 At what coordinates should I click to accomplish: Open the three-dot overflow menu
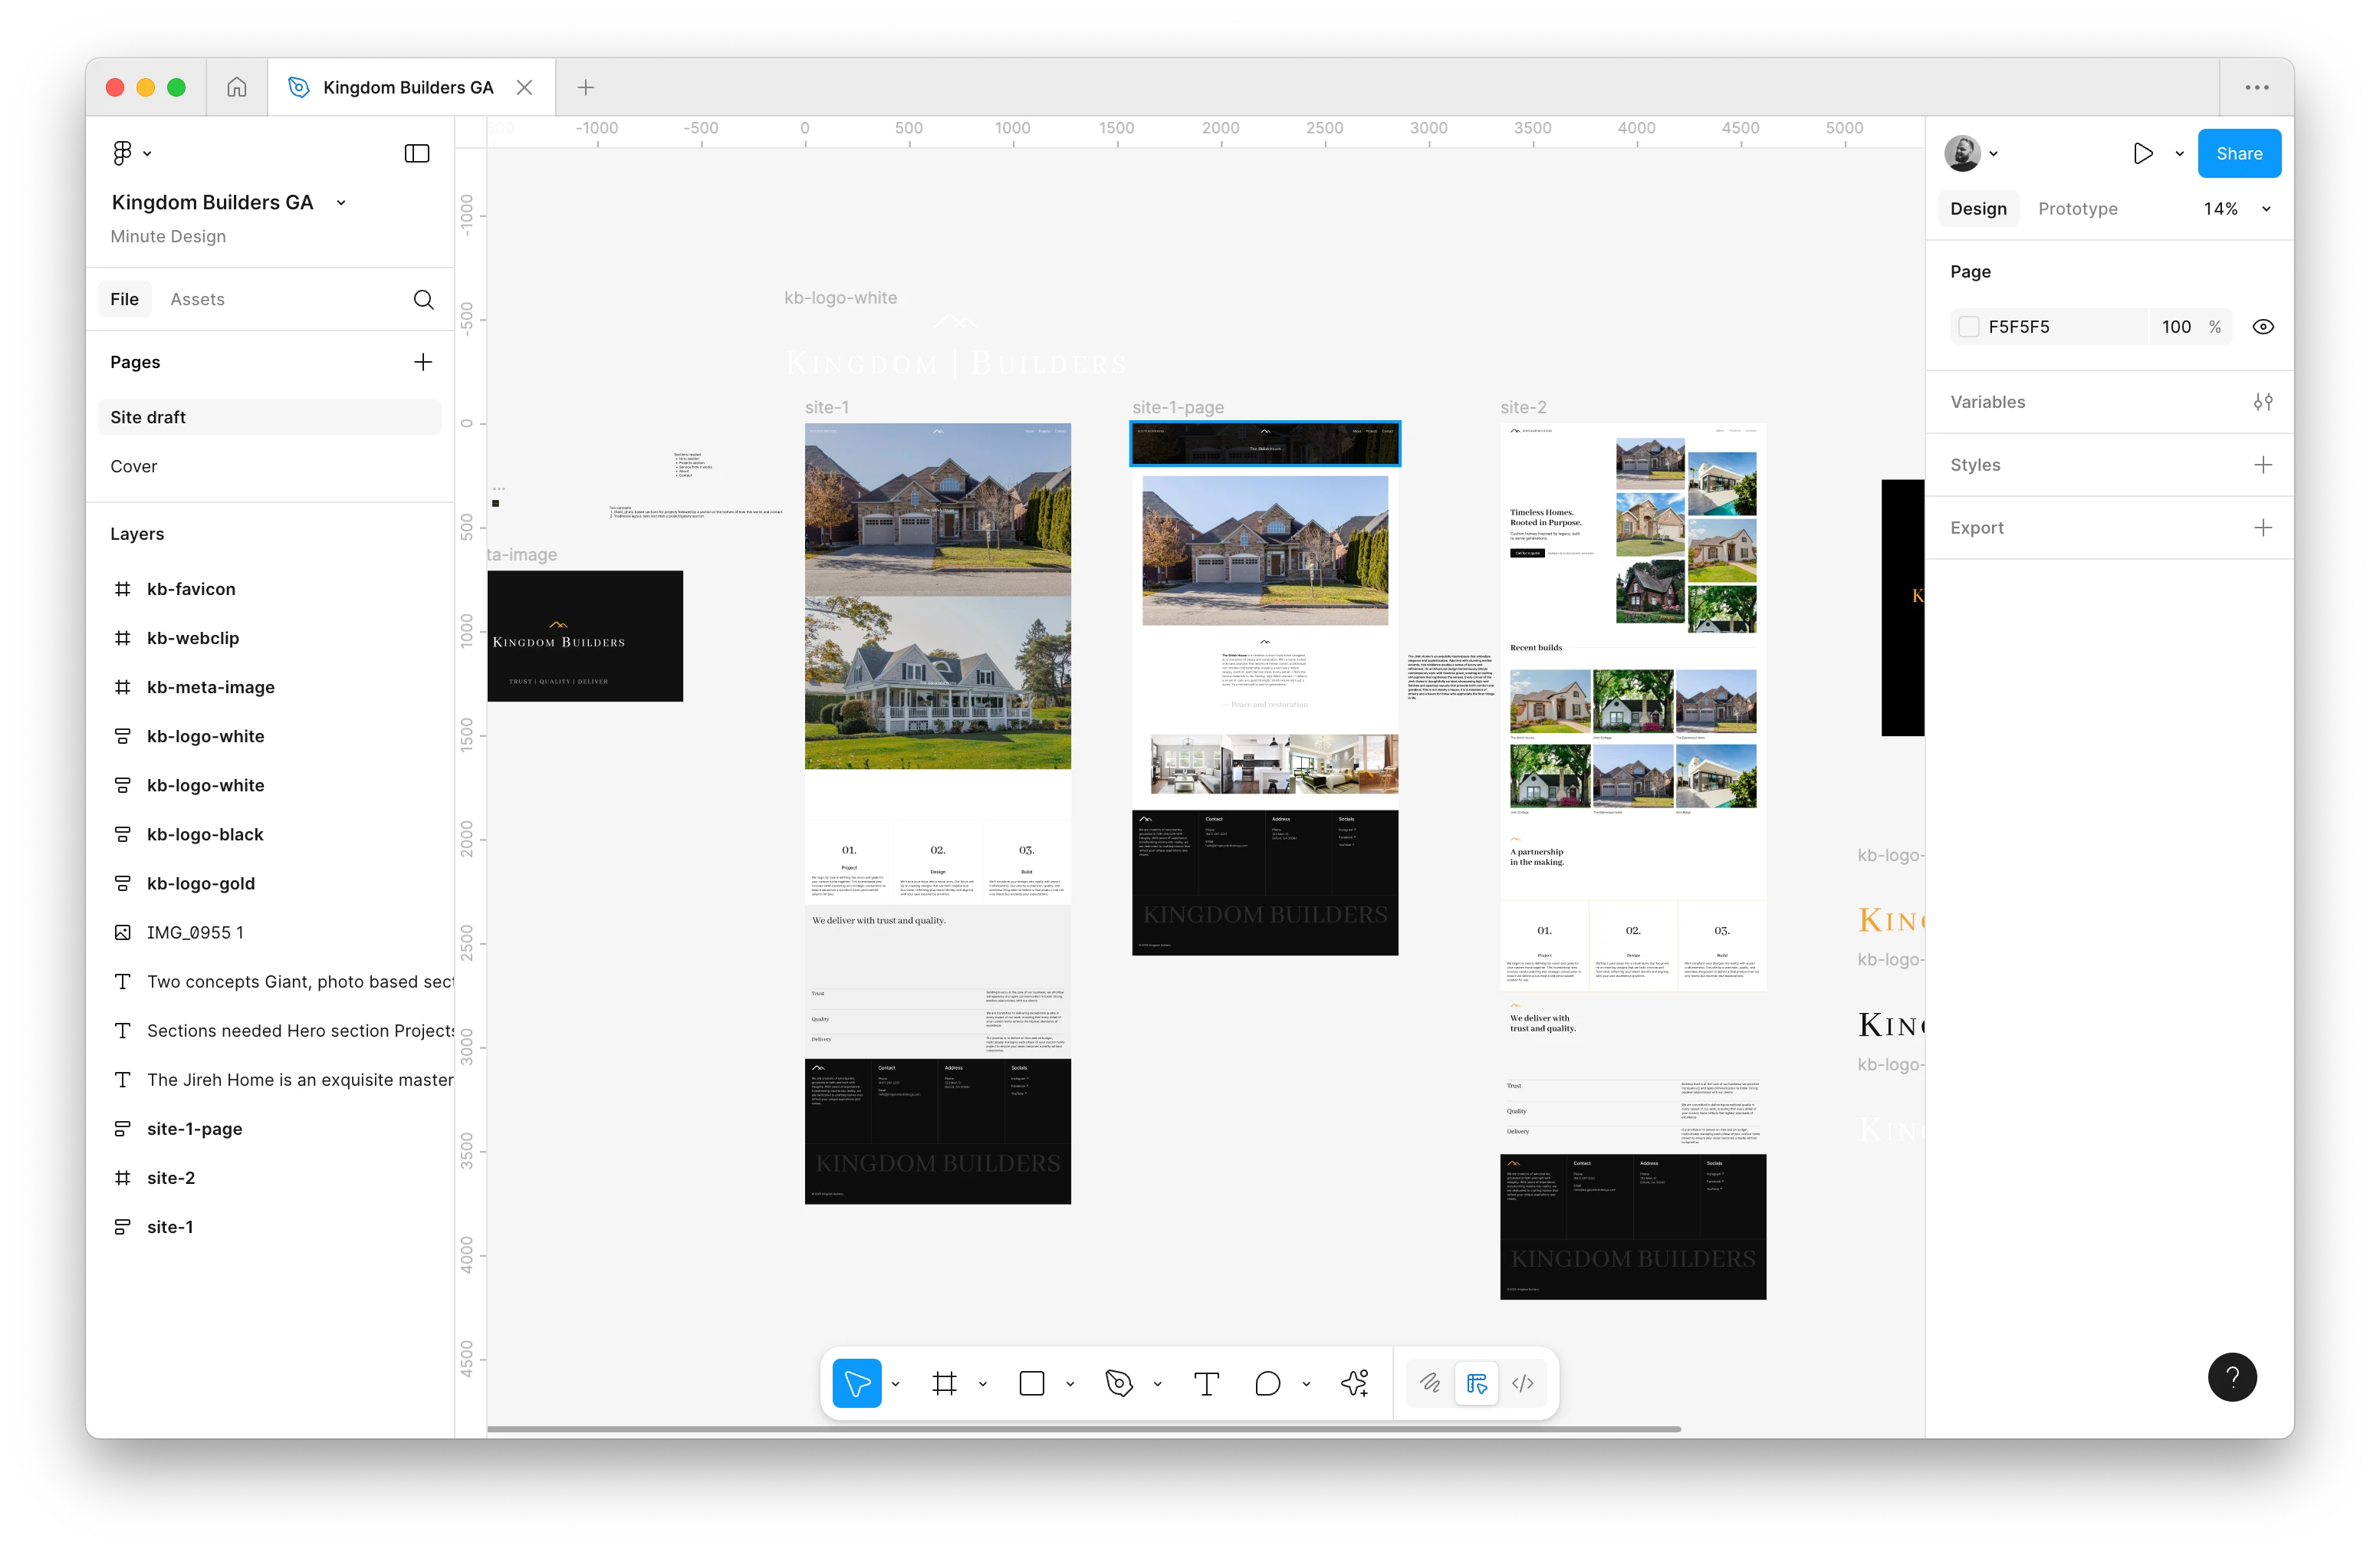(x=2257, y=87)
